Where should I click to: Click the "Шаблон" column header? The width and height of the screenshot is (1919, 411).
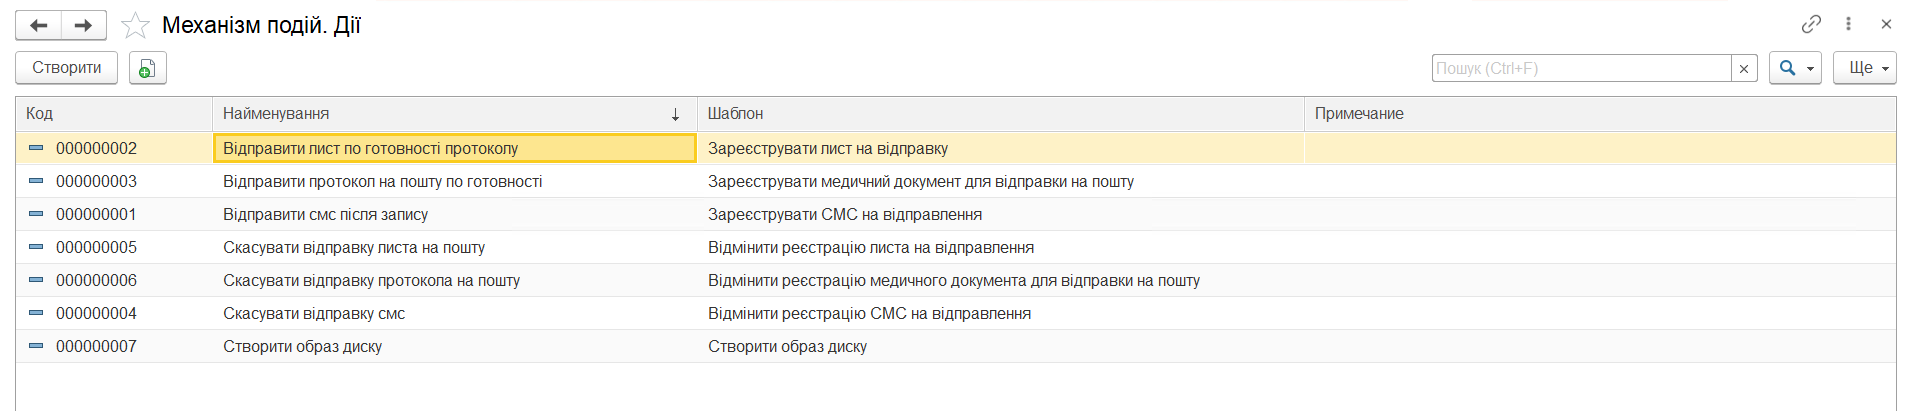pyautogui.click(x=1000, y=114)
